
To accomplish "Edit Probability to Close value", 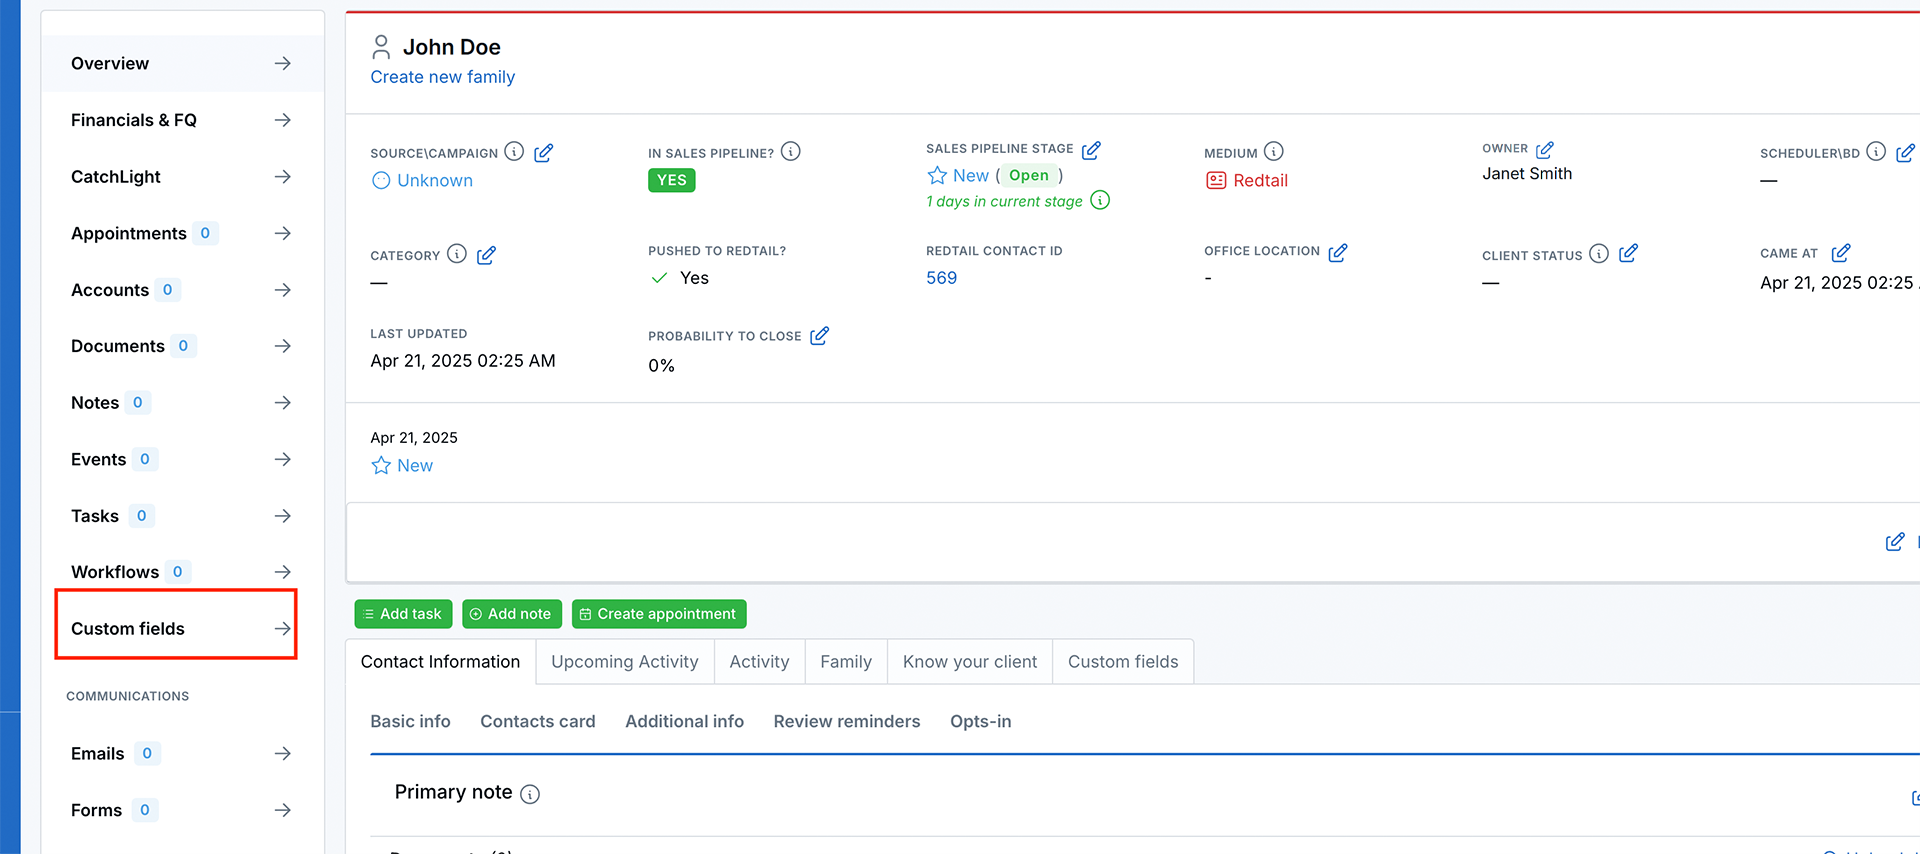I will (819, 336).
